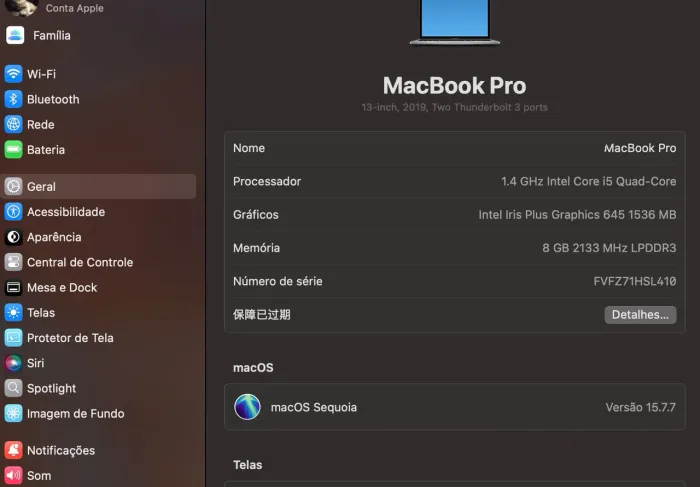Open Telas label in sidebar

tap(41, 312)
